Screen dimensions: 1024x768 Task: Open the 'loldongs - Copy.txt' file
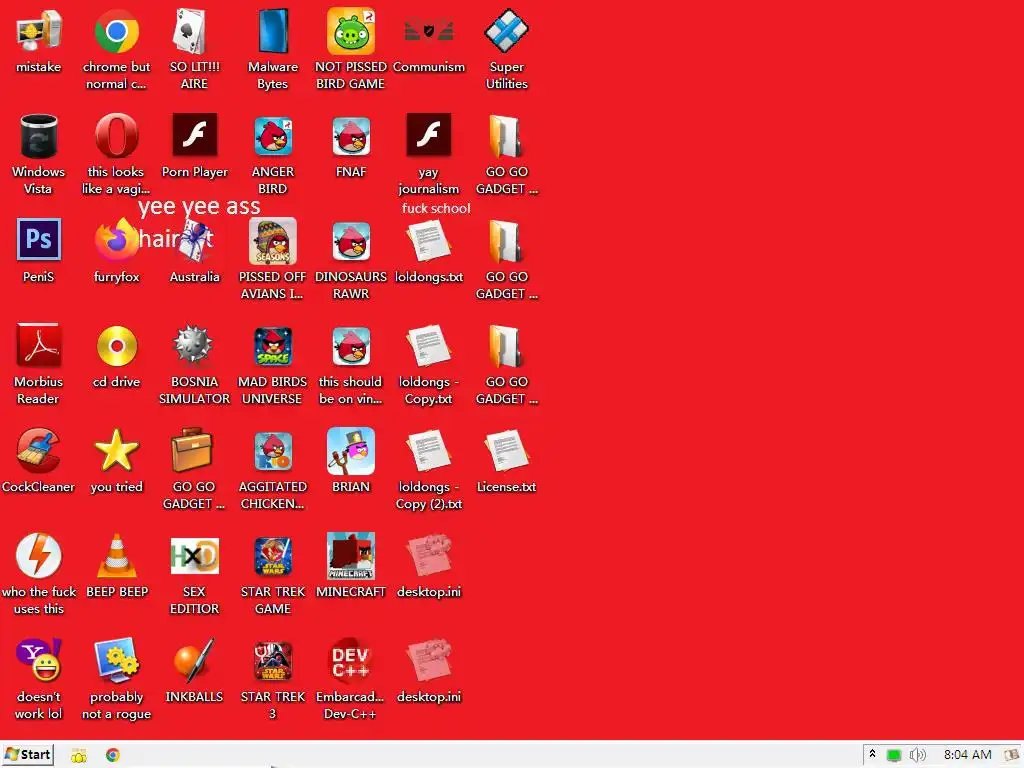tap(428, 346)
